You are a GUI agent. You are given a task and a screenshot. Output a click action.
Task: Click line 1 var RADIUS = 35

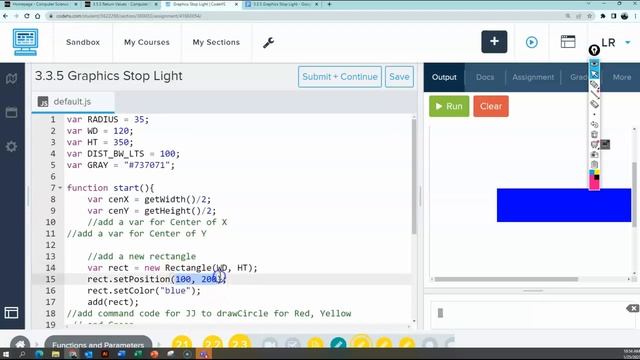(108, 120)
